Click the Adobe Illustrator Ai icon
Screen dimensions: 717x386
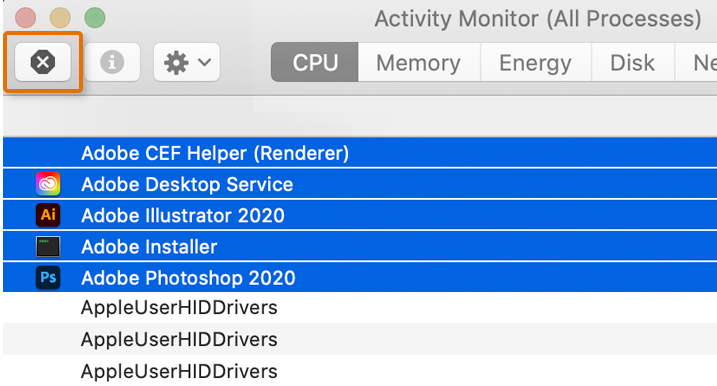click(48, 215)
